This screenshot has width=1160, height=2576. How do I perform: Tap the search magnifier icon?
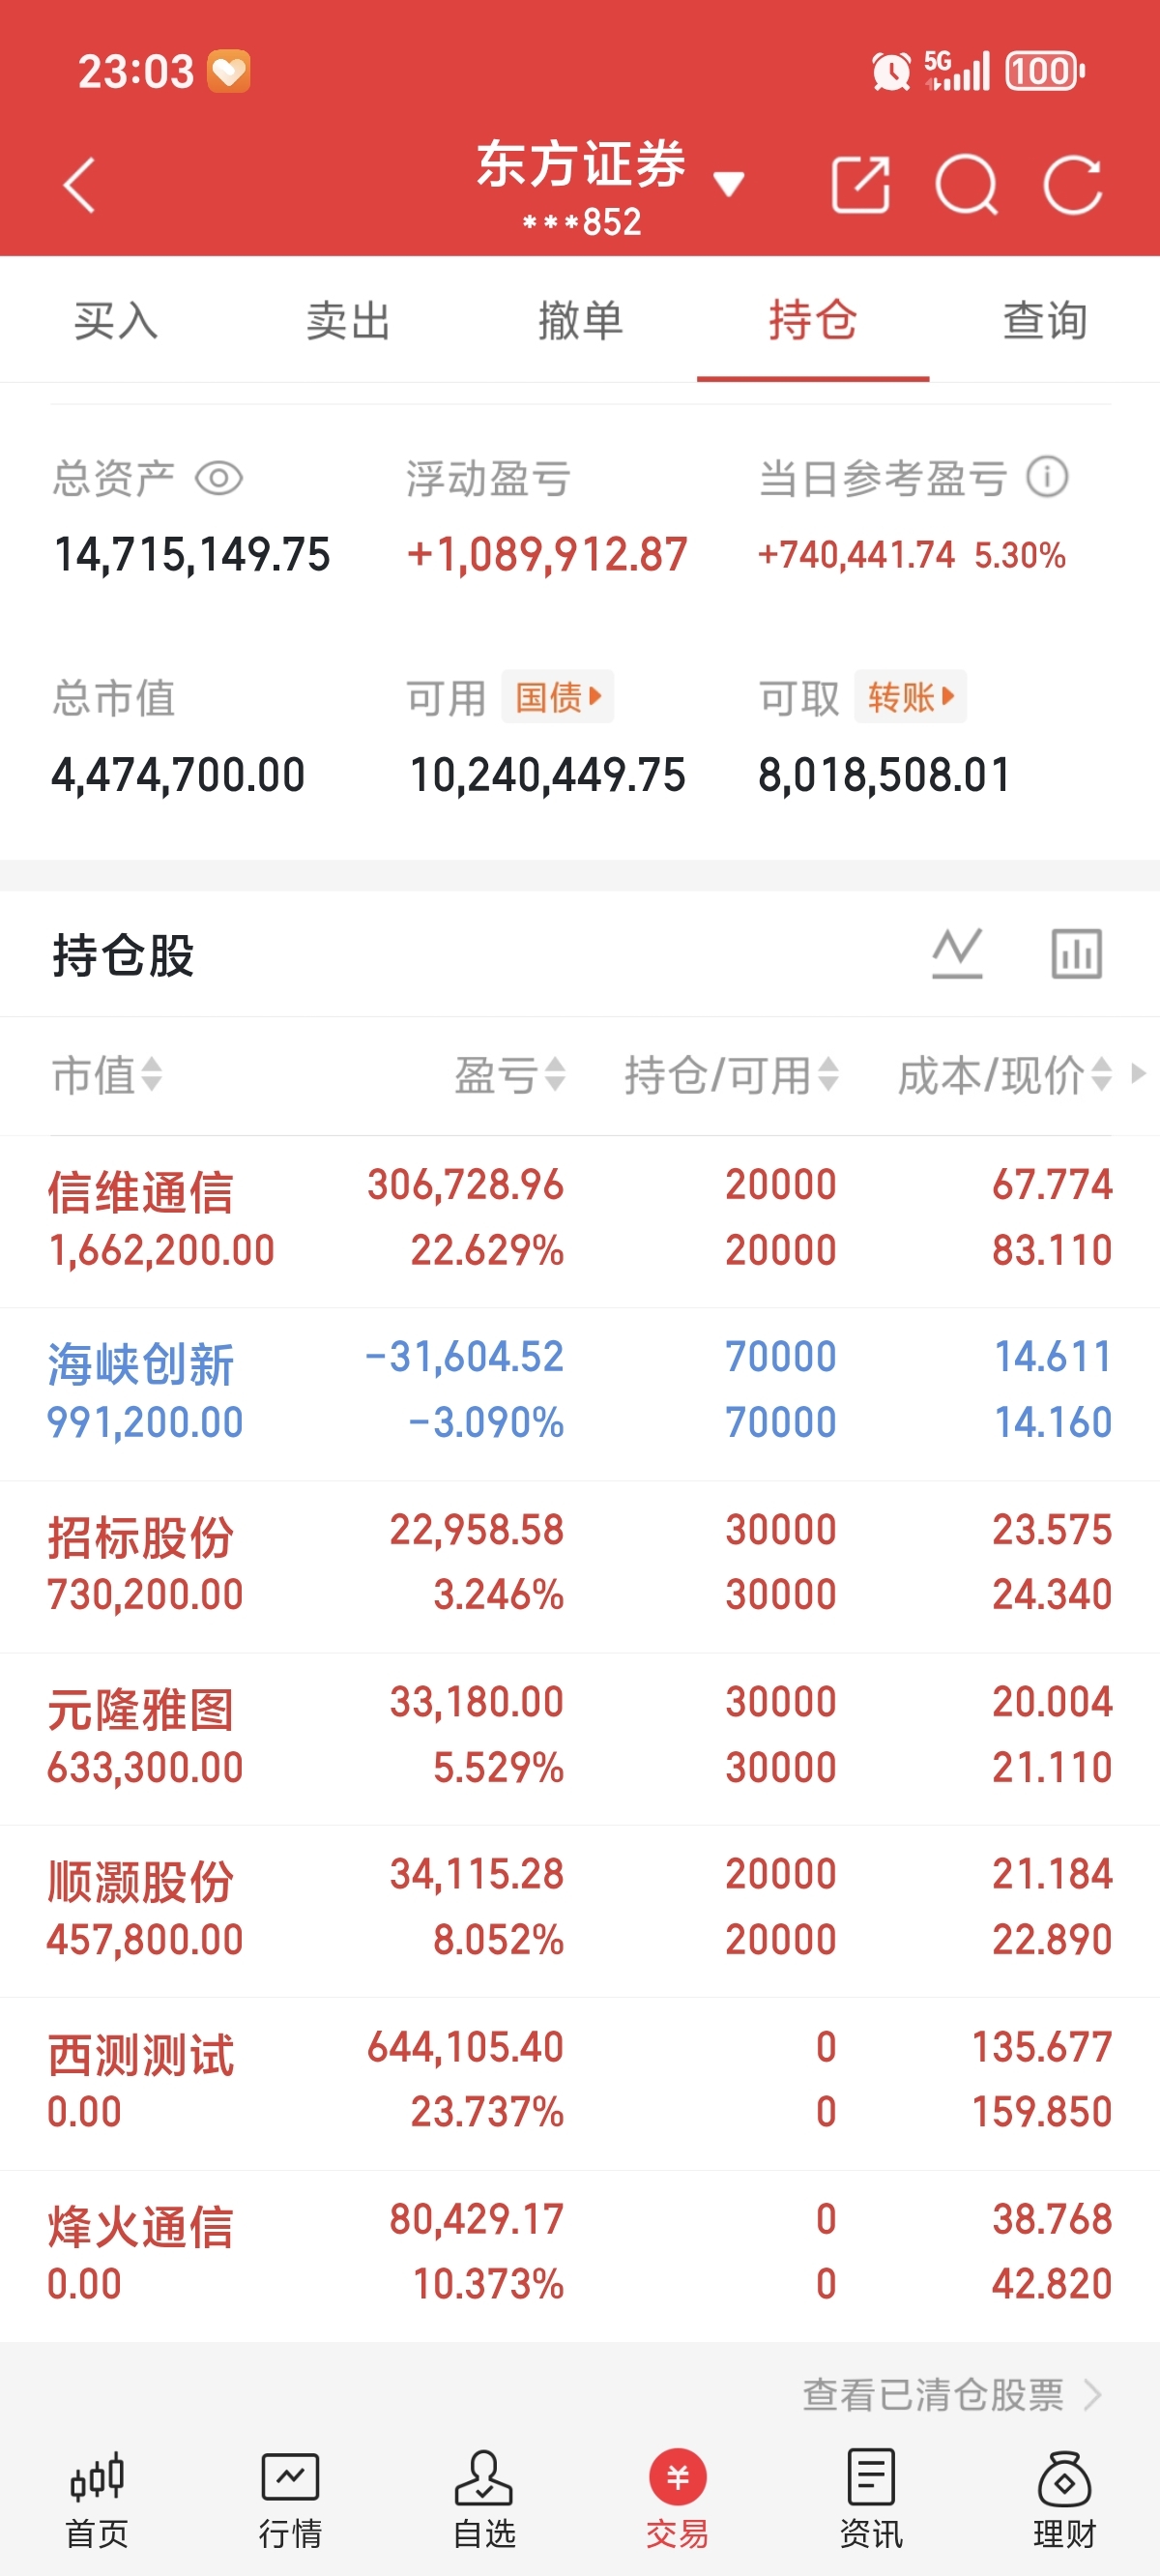[966, 185]
